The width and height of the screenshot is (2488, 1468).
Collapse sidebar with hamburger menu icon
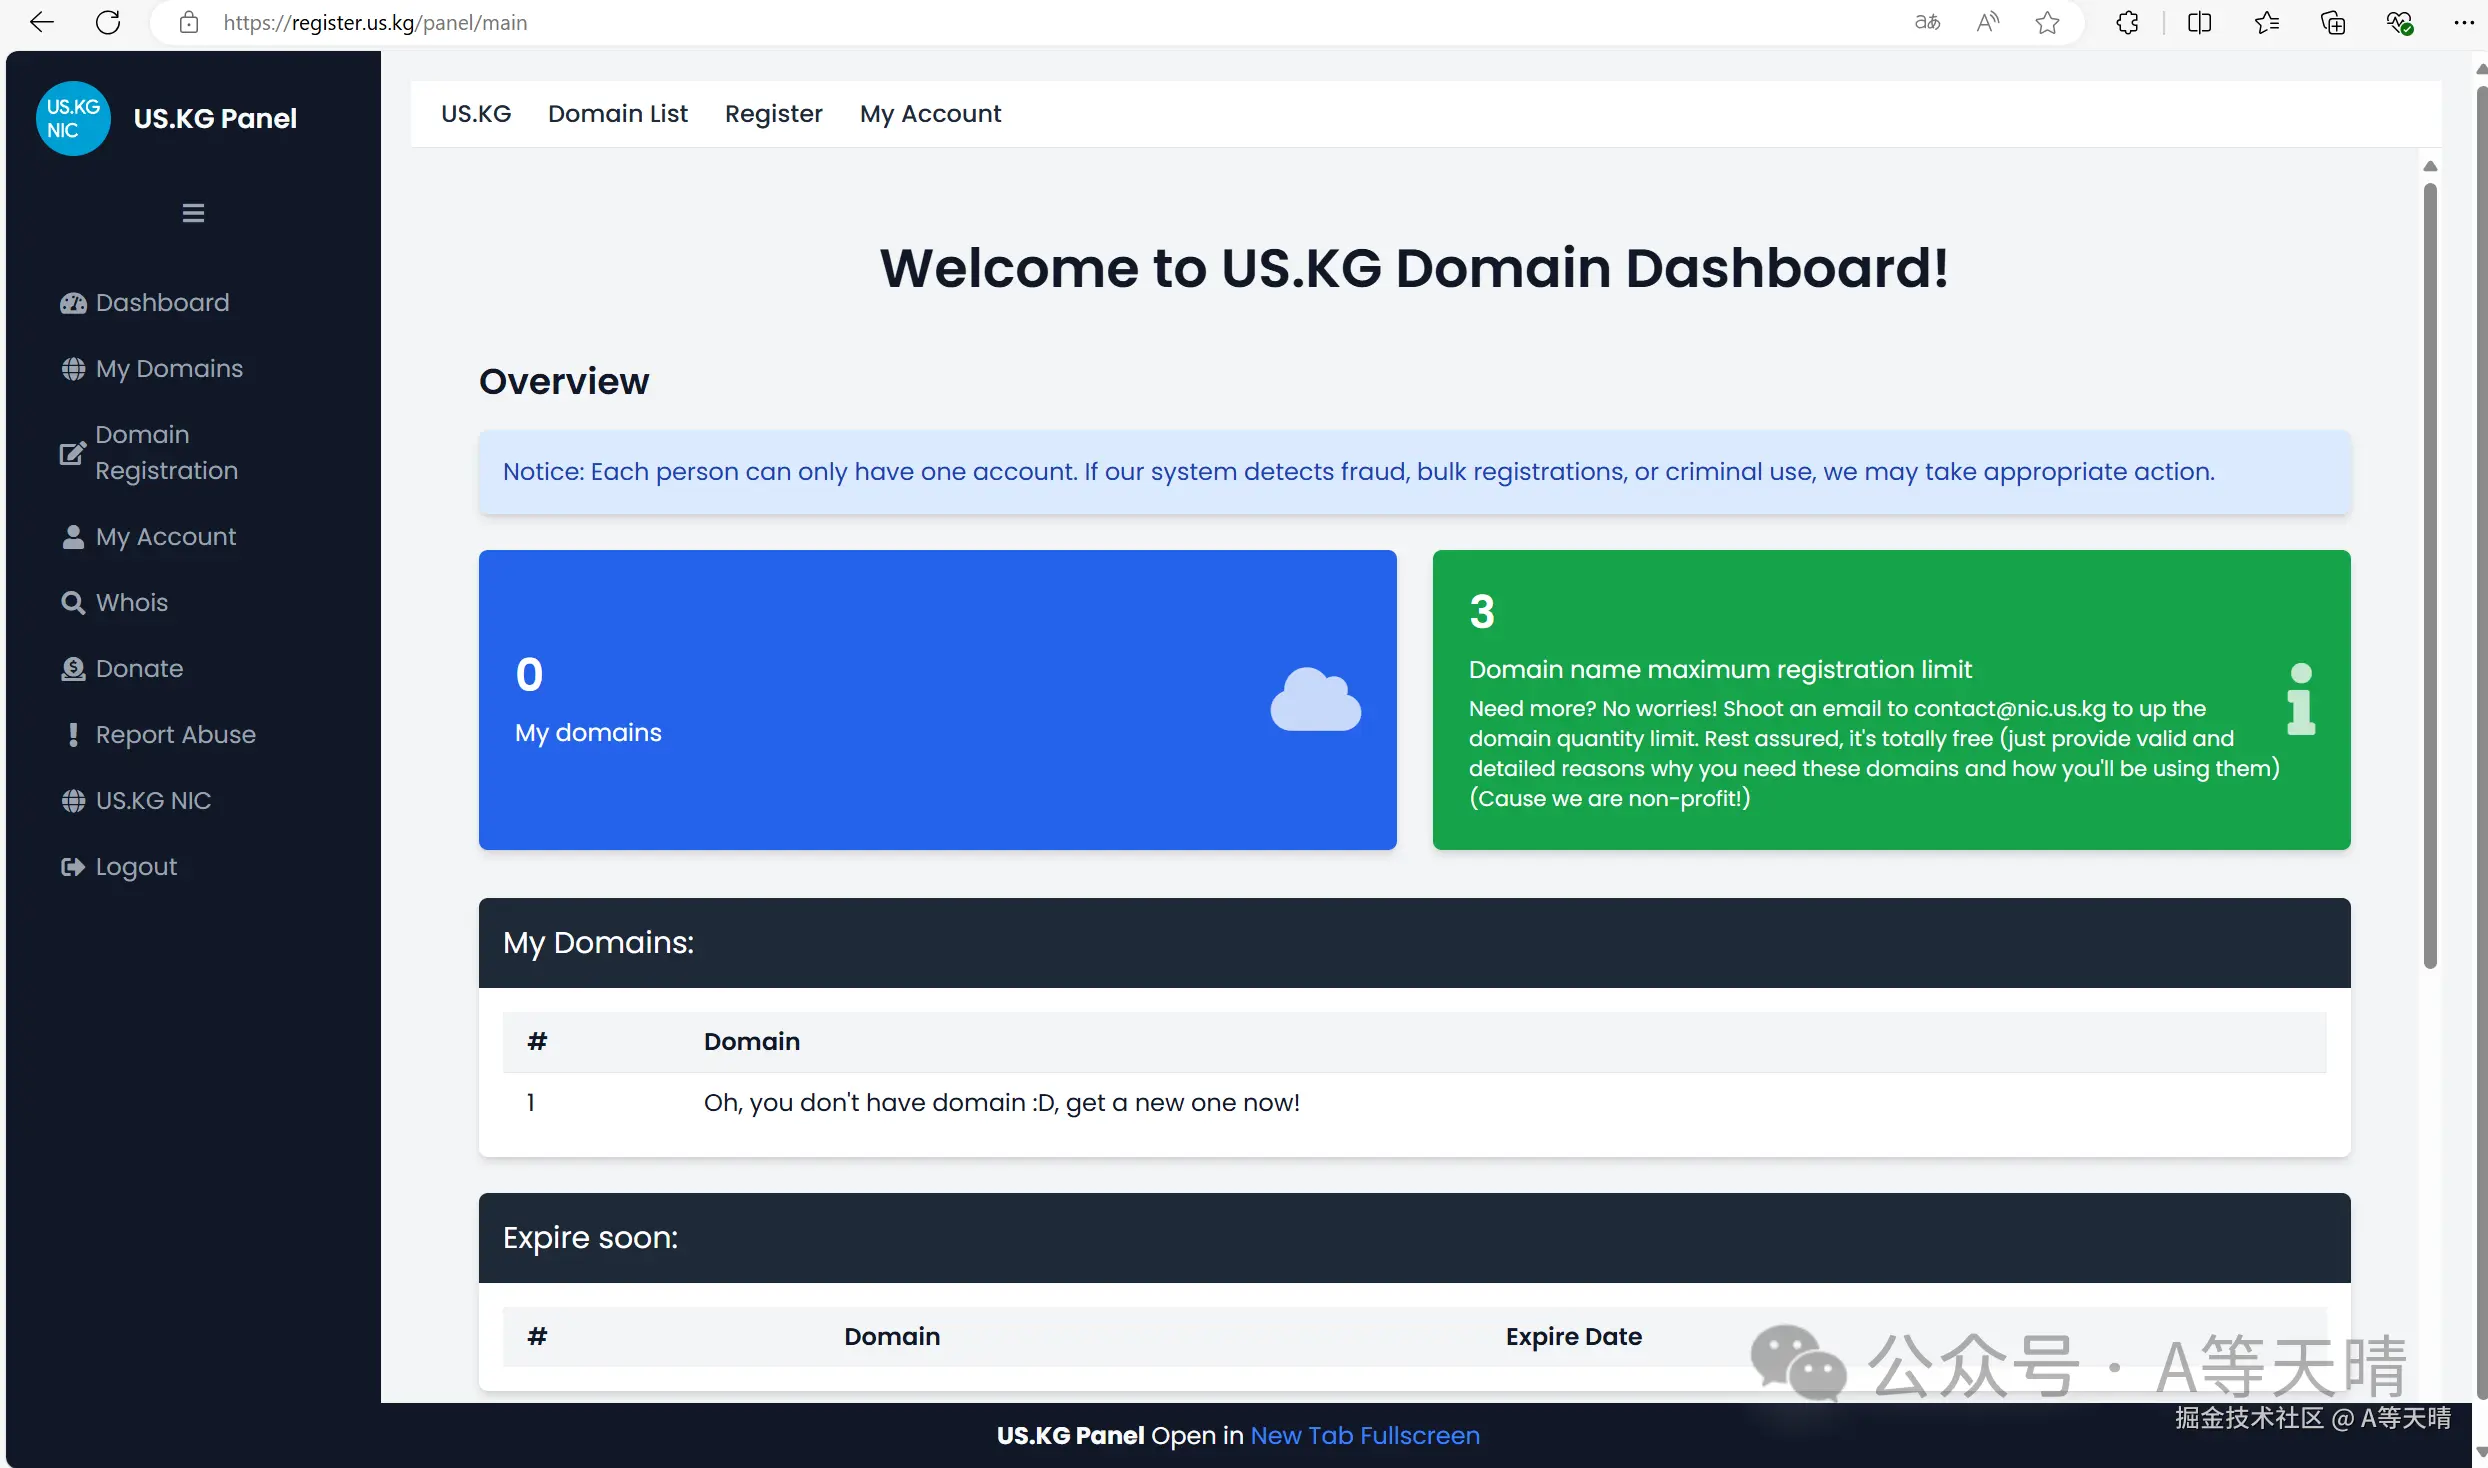pos(193,213)
